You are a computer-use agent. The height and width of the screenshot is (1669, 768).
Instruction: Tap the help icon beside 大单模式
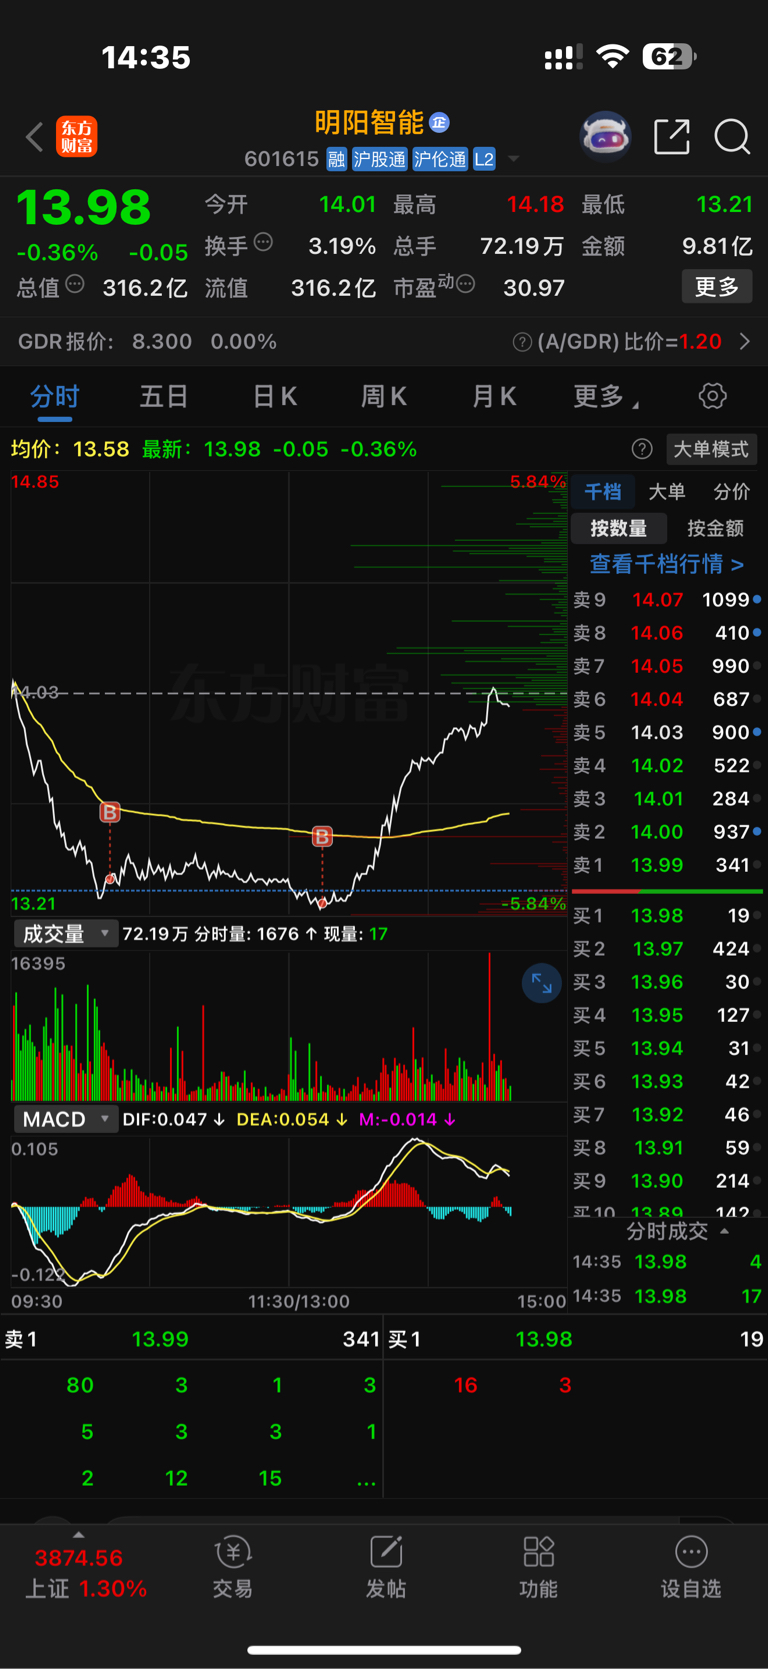(x=642, y=449)
